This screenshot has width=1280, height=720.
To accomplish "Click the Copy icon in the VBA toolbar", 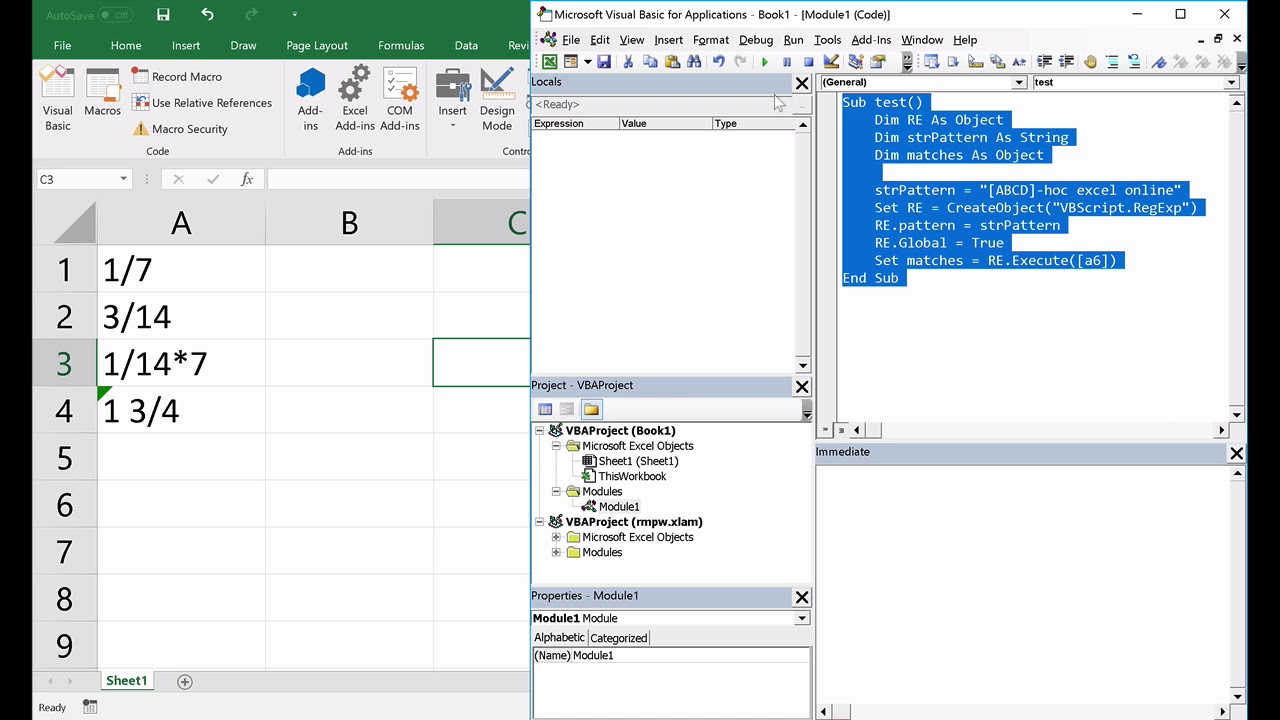I will (x=650, y=62).
